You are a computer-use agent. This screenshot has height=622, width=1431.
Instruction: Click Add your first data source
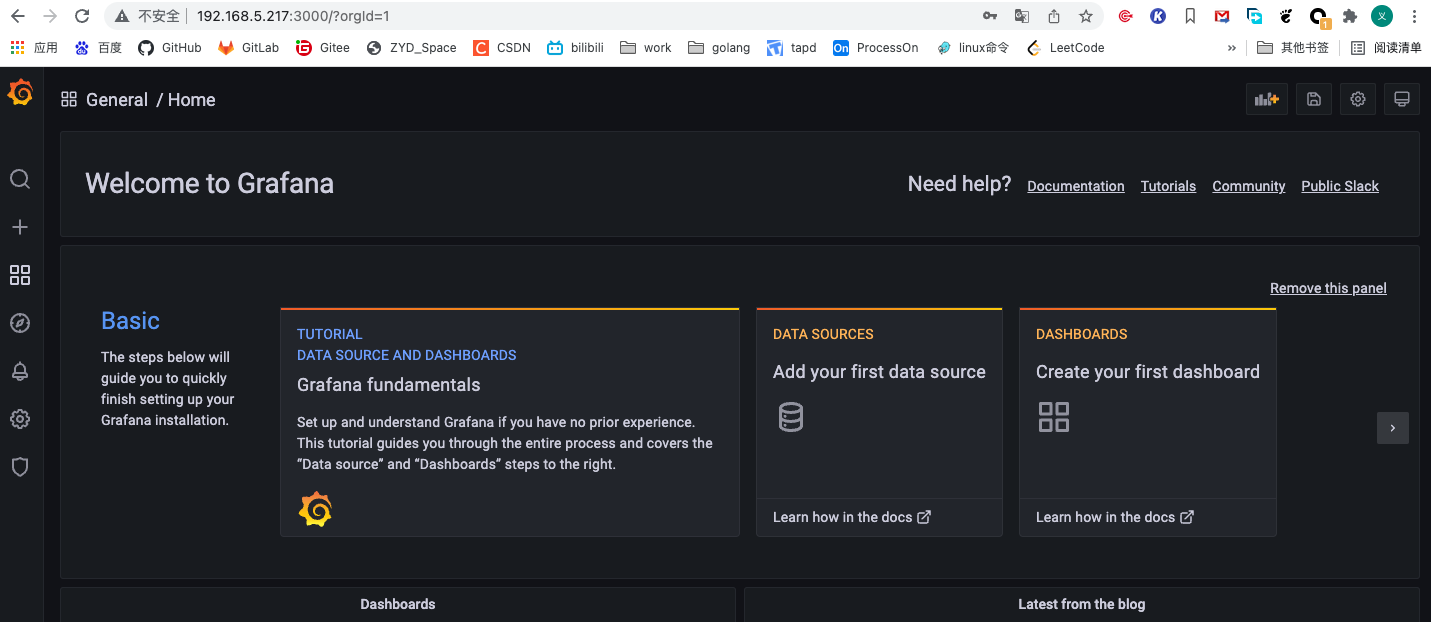pyautogui.click(x=879, y=372)
